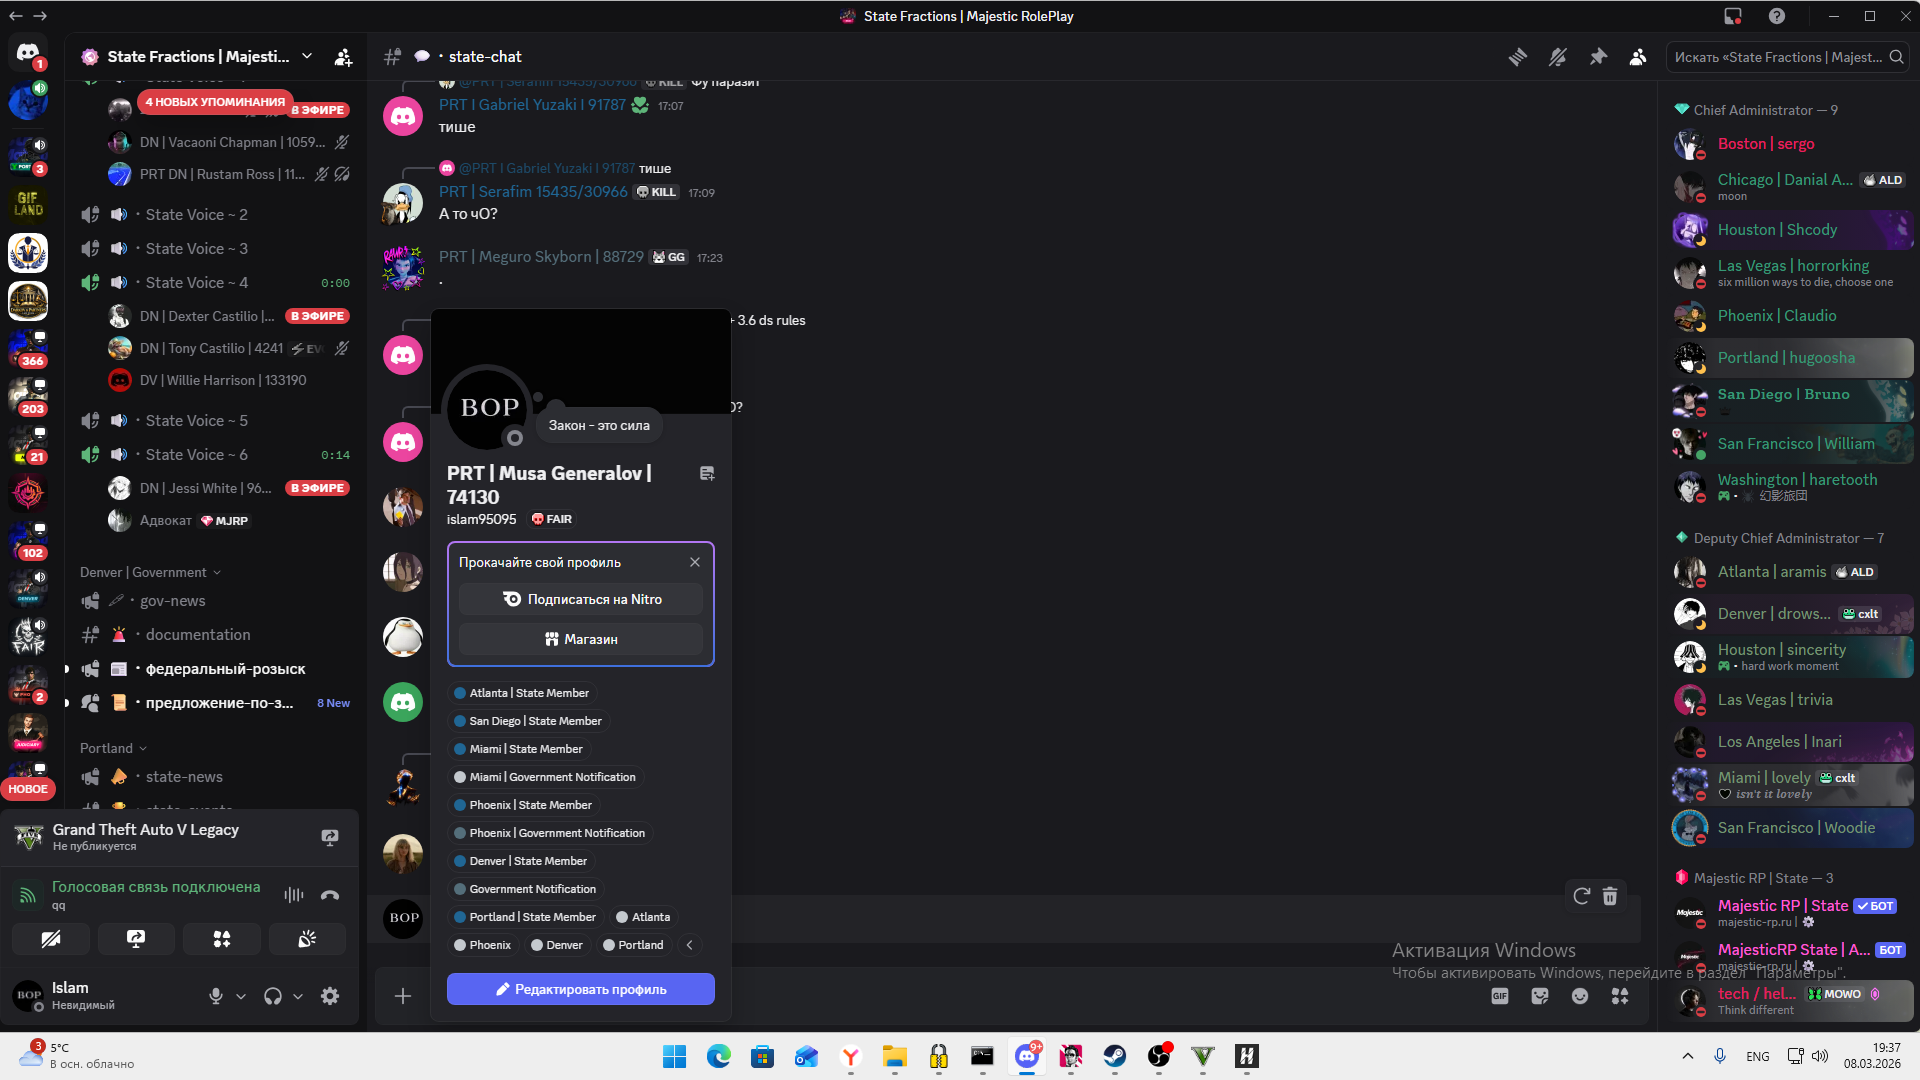
Task: Join State Voice ~ 5 channel
Action: [x=196, y=421]
